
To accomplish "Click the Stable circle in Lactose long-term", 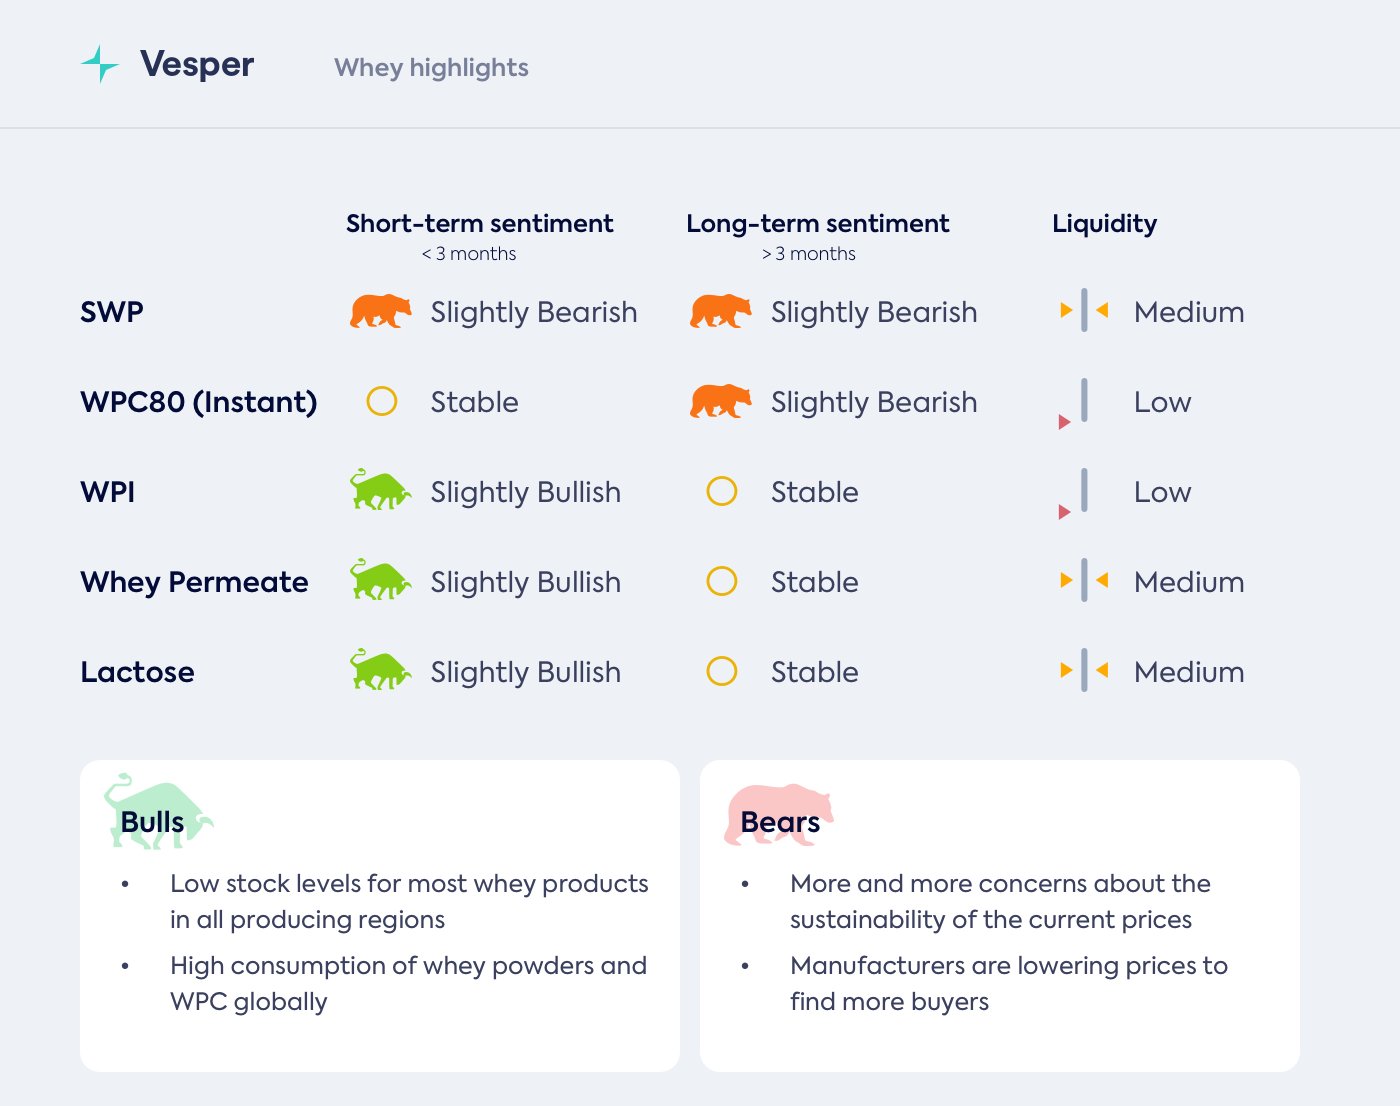I will point(722,671).
